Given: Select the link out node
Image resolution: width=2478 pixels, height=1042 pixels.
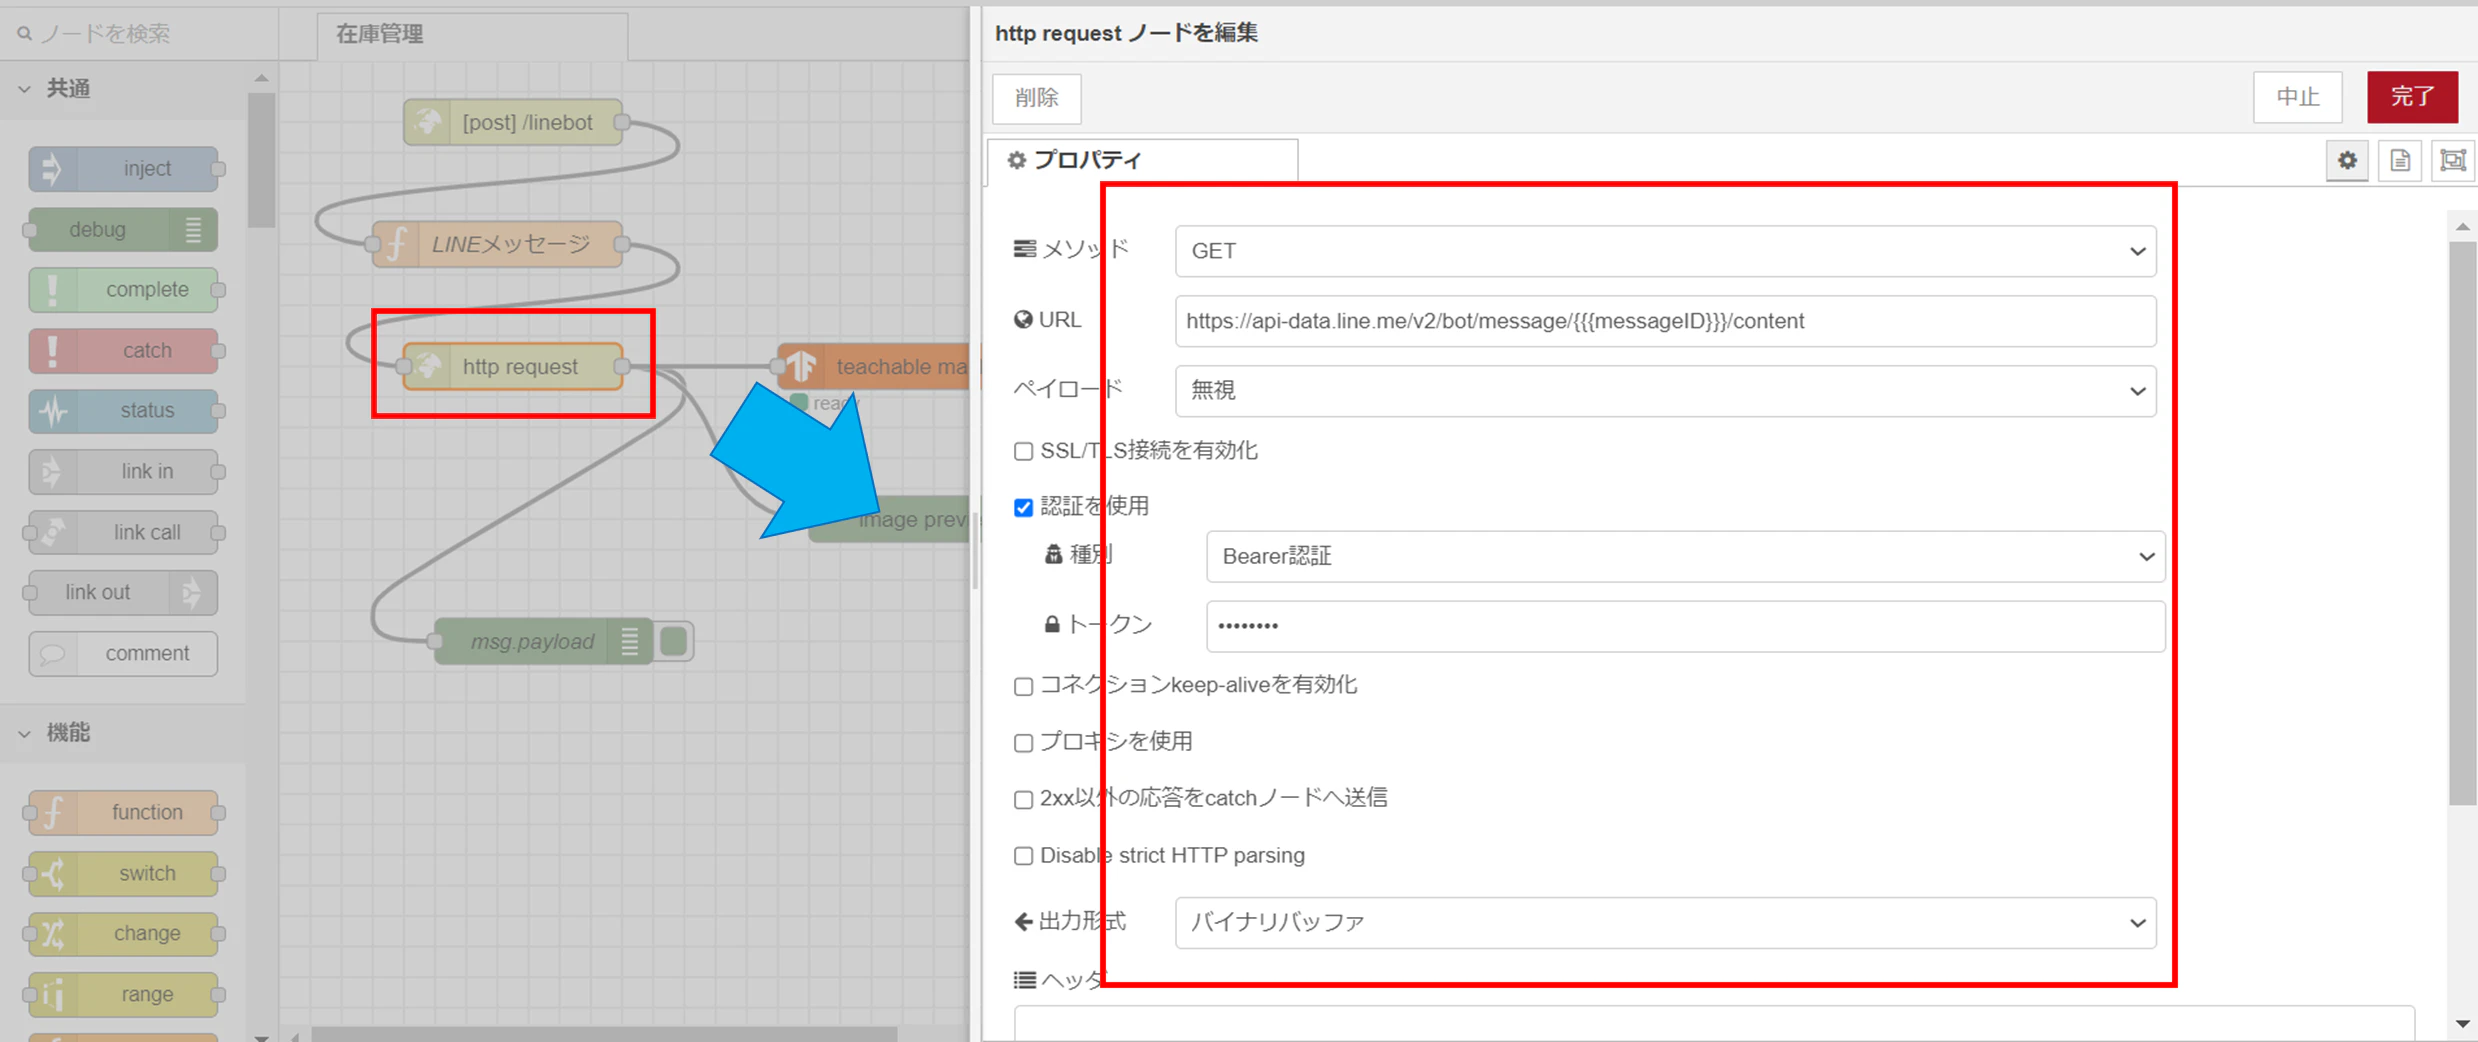Looking at the screenshot, I should pyautogui.click(x=123, y=593).
